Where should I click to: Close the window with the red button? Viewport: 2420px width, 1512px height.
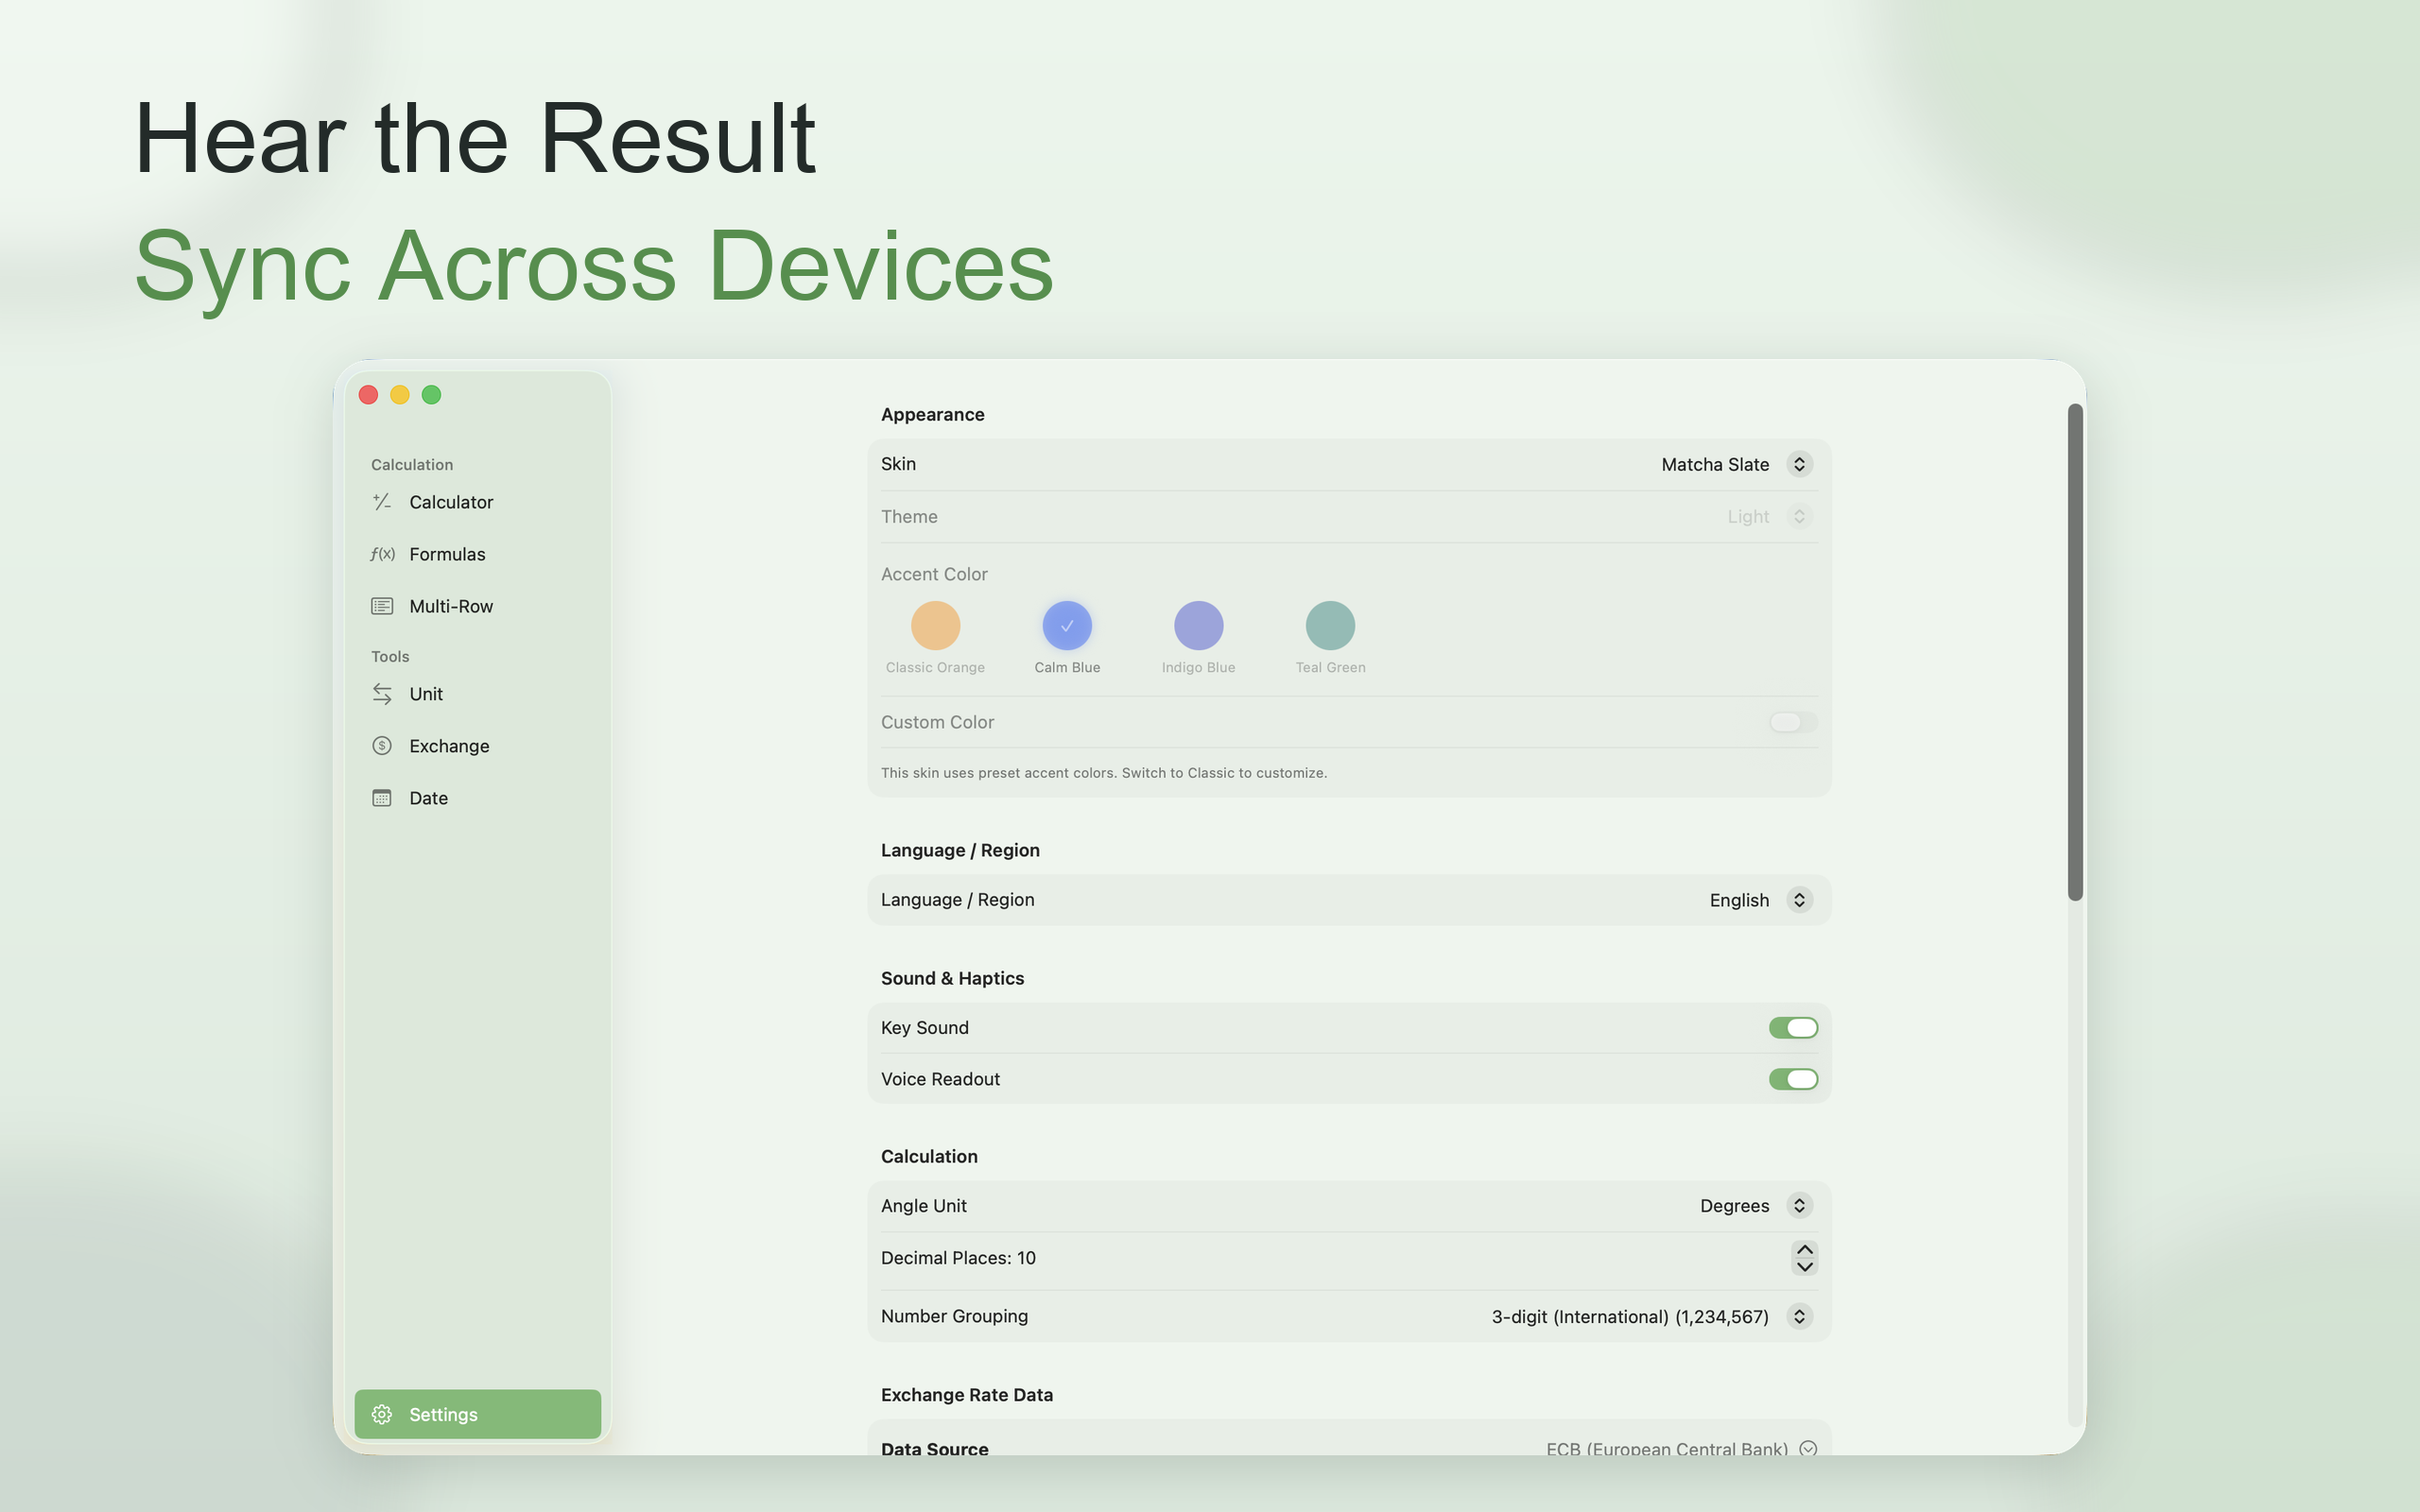[368, 395]
